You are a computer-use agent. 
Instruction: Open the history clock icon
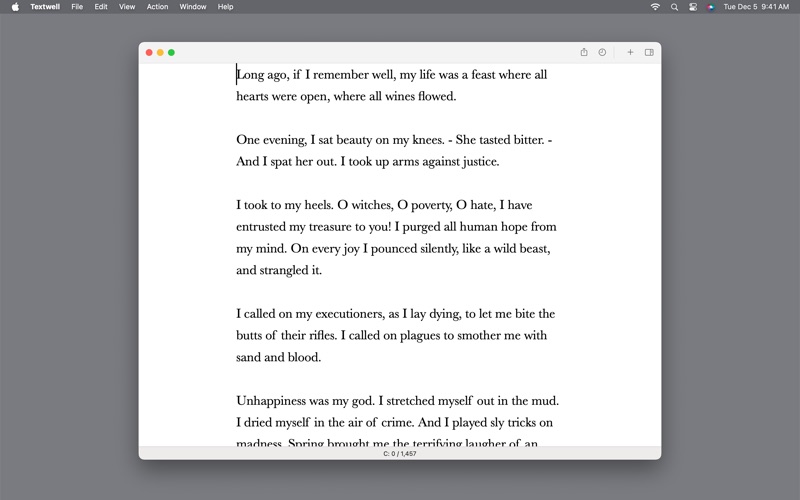click(x=602, y=52)
